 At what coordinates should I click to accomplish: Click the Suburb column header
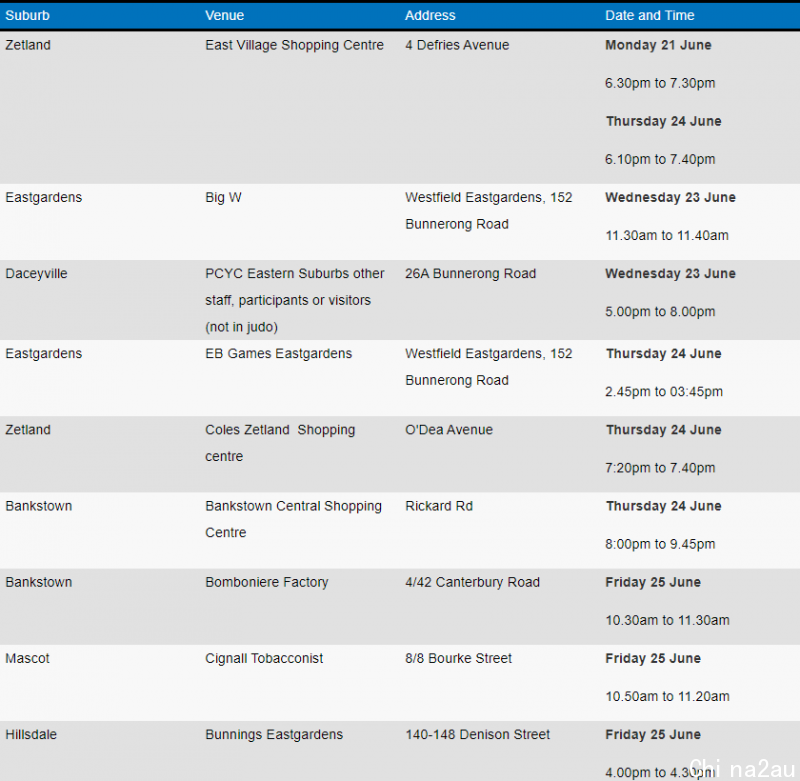pos(28,15)
